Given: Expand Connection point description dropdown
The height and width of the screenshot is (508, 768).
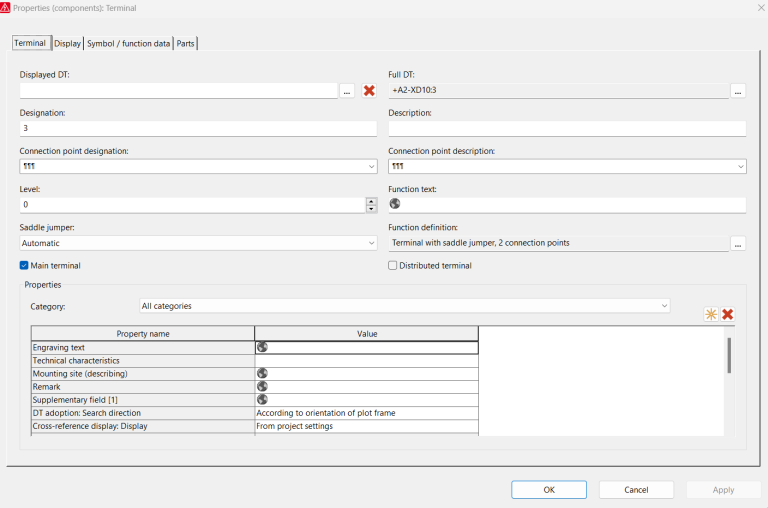Looking at the screenshot, I should point(740,167).
